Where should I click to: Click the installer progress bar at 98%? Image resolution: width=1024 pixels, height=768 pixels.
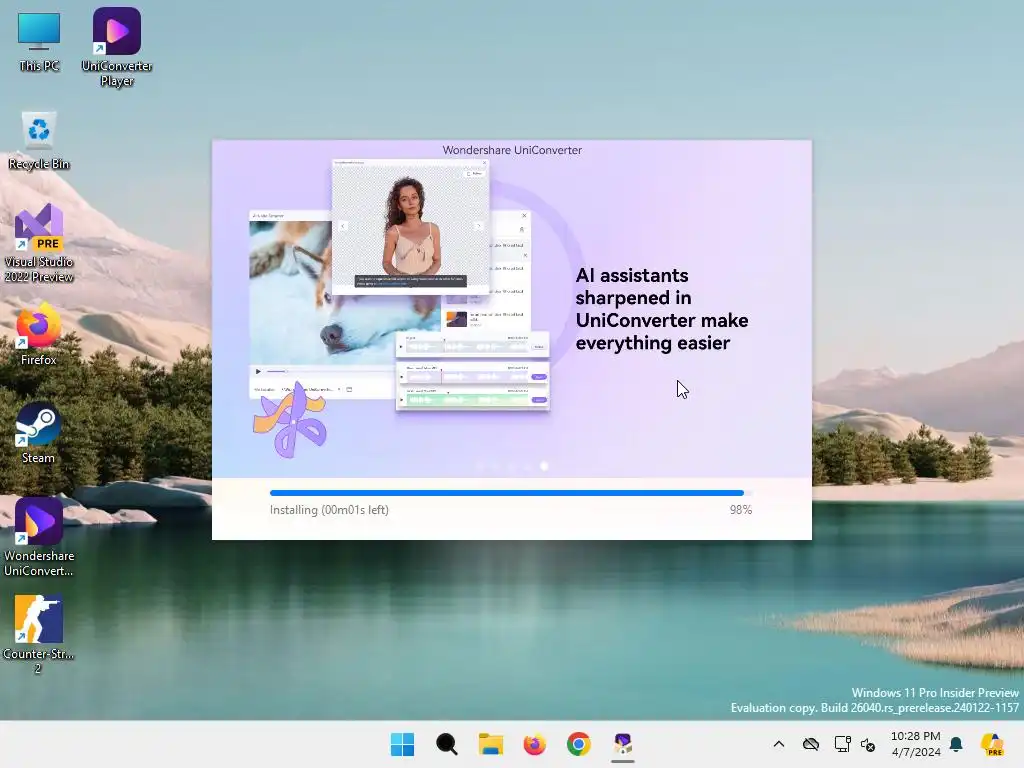(x=511, y=493)
